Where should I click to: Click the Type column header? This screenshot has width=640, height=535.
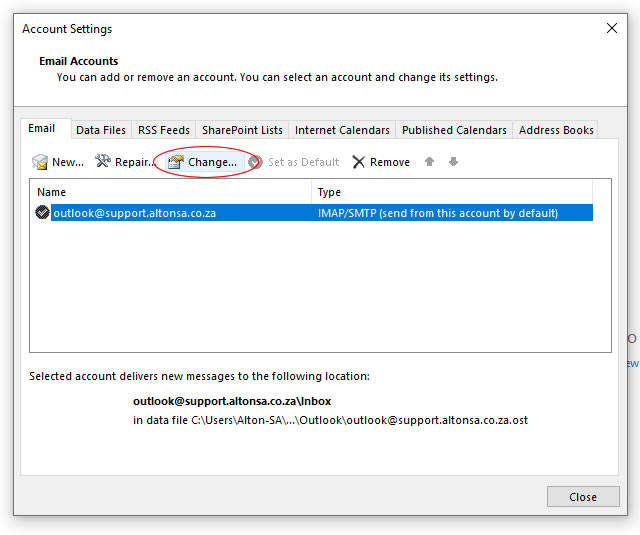click(x=452, y=192)
